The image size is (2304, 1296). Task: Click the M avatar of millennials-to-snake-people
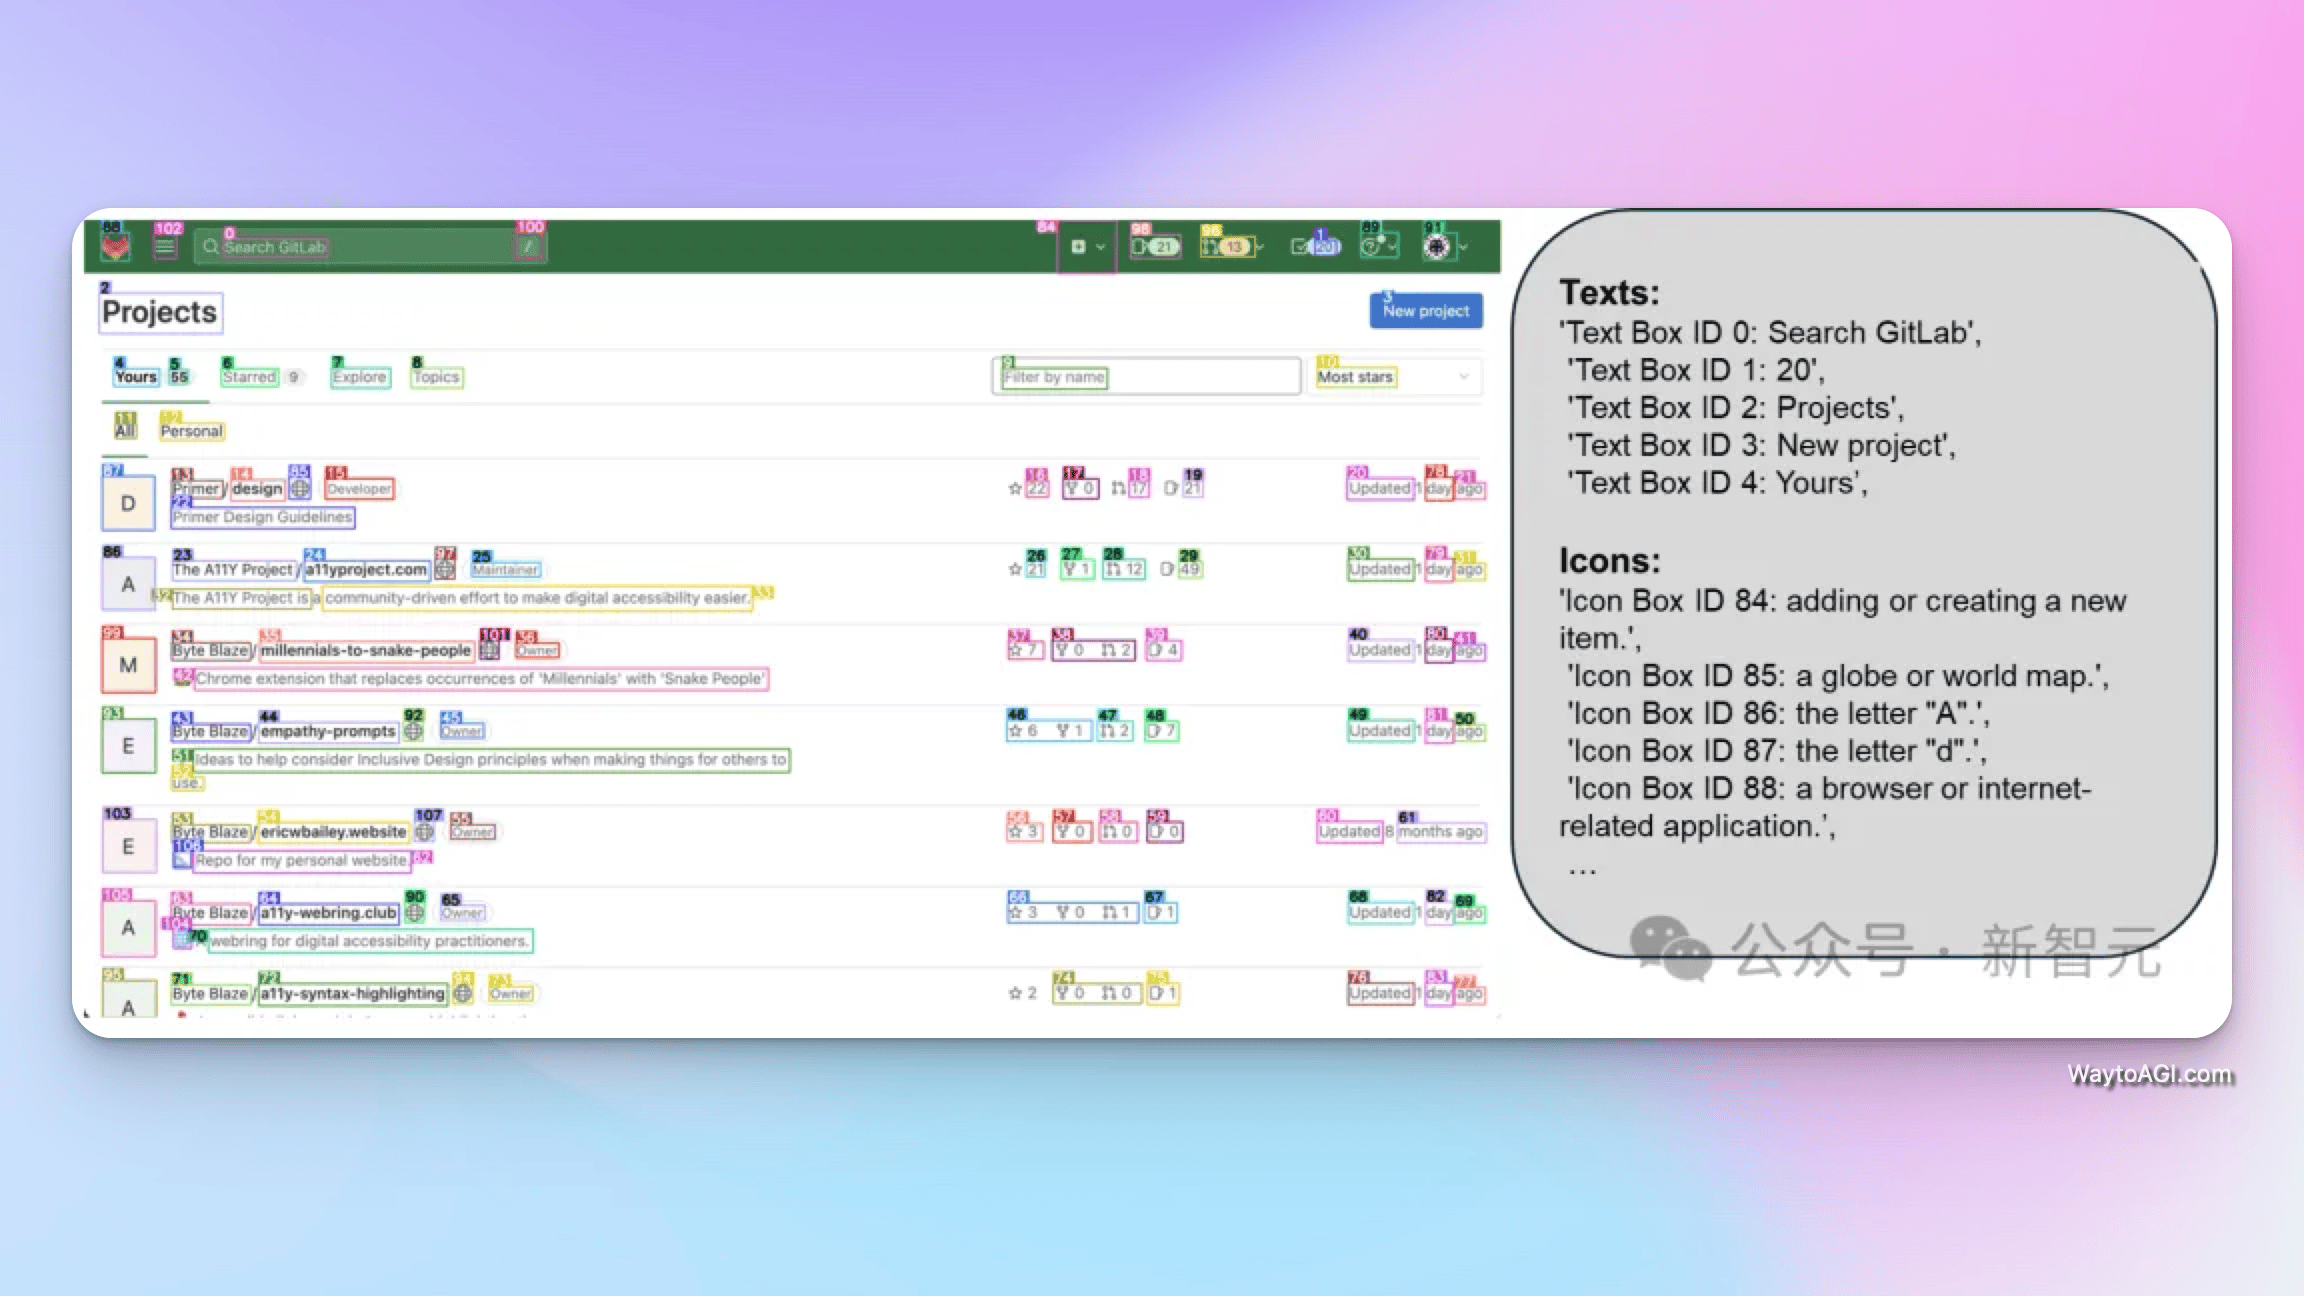click(x=128, y=665)
